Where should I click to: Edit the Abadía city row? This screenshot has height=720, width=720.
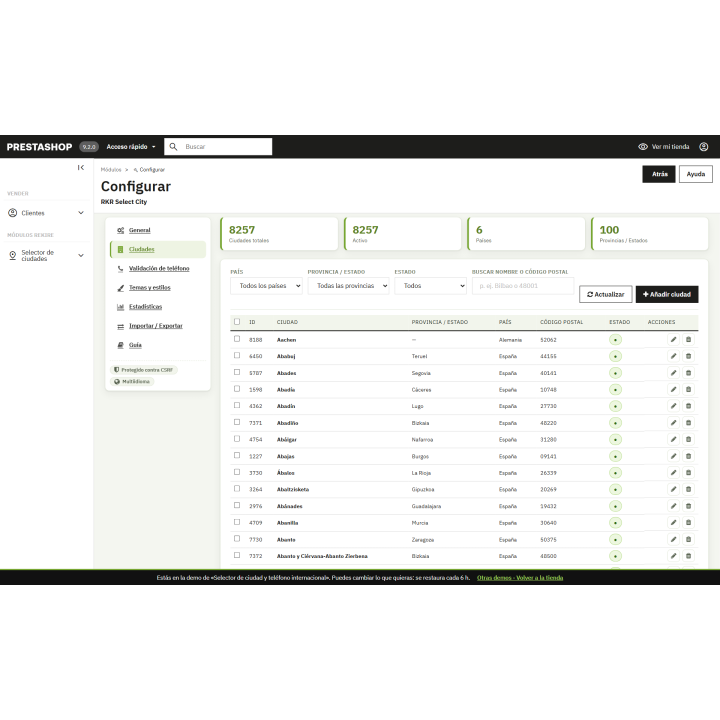[673, 389]
